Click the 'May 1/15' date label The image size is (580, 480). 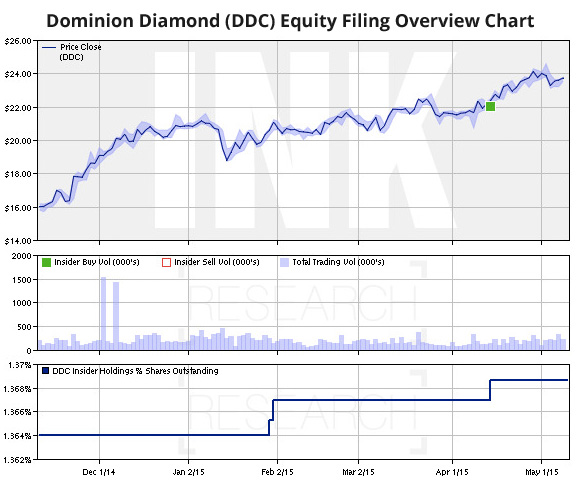[x=542, y=472]
